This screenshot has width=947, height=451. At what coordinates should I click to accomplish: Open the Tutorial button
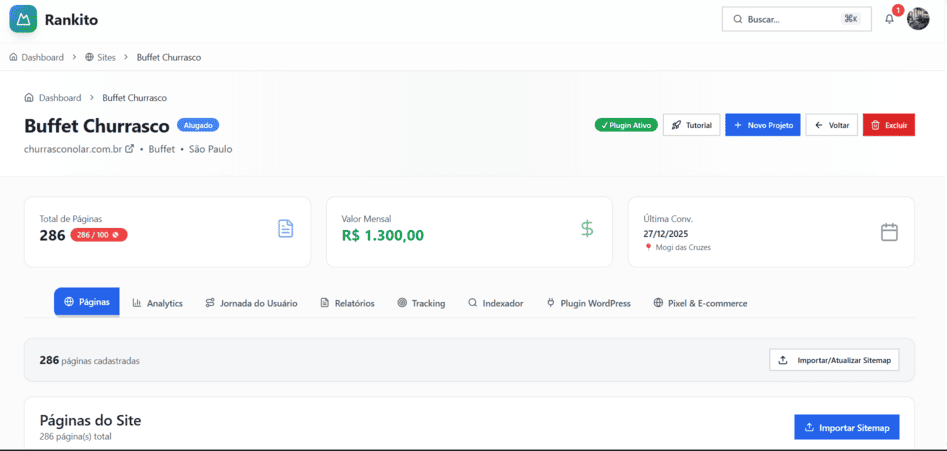[x=692, y=125]
